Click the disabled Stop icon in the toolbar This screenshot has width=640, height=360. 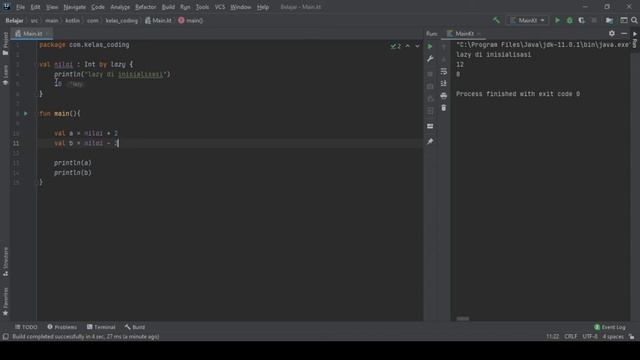click(594, 20)
